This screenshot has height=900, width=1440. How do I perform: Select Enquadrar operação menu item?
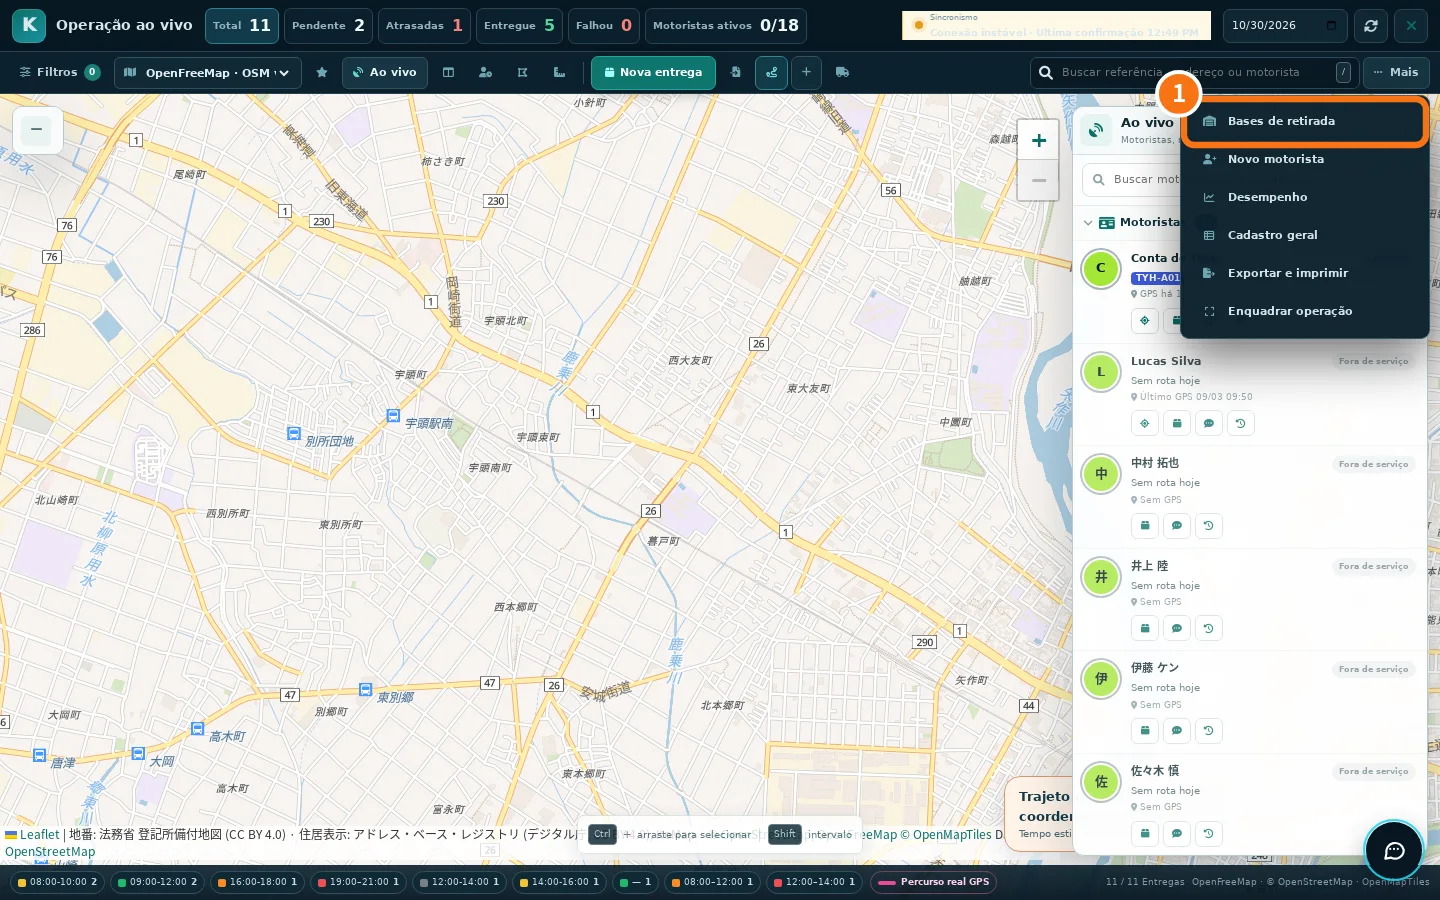pyautogui.click(x=1305, y=311)
